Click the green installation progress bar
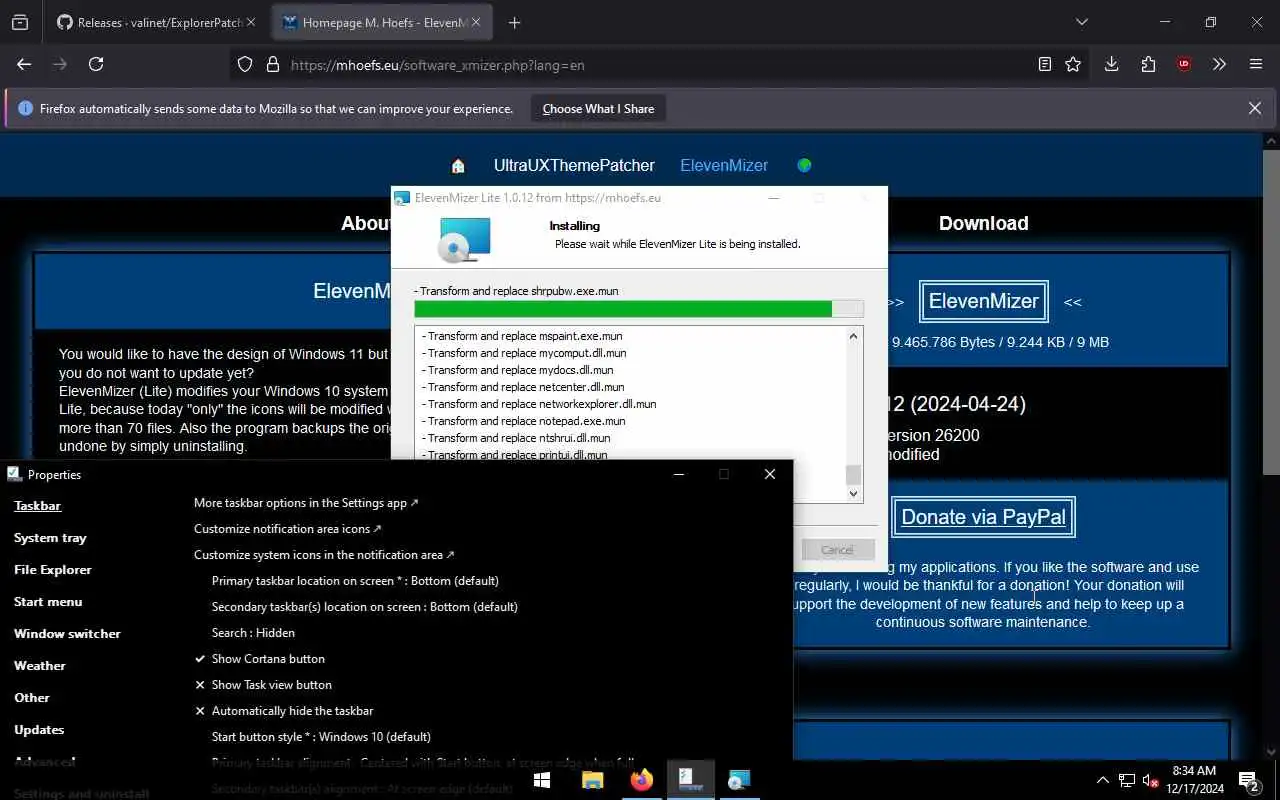The image size is (1280, 800). coord(638,309)
